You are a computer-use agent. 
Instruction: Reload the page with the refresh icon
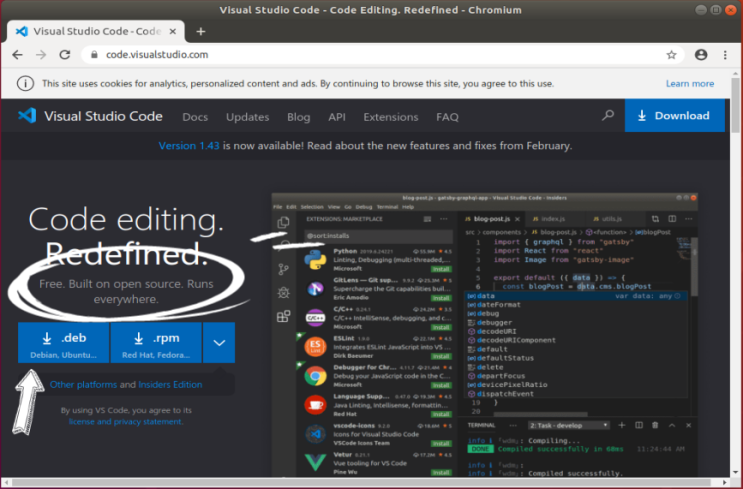pyautogui.click(x=65, y=55)
